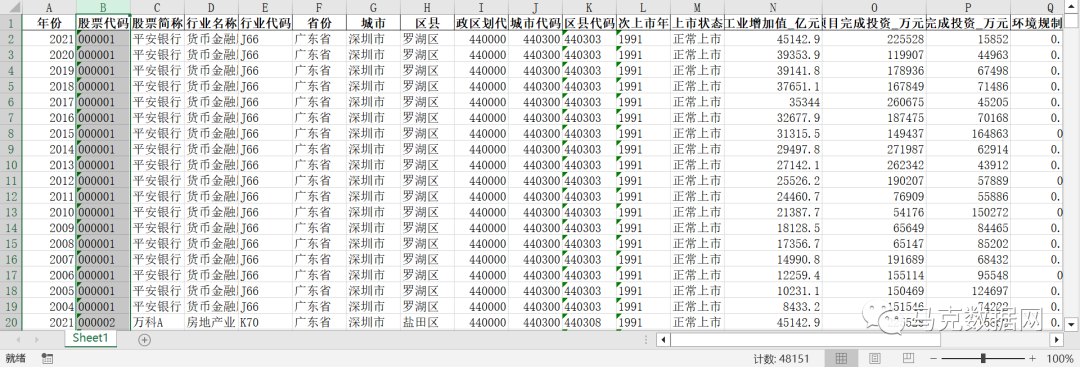Click the 股票代码 header cell
The width and height of the screenshot is (1080, 367).
(103, 23)
